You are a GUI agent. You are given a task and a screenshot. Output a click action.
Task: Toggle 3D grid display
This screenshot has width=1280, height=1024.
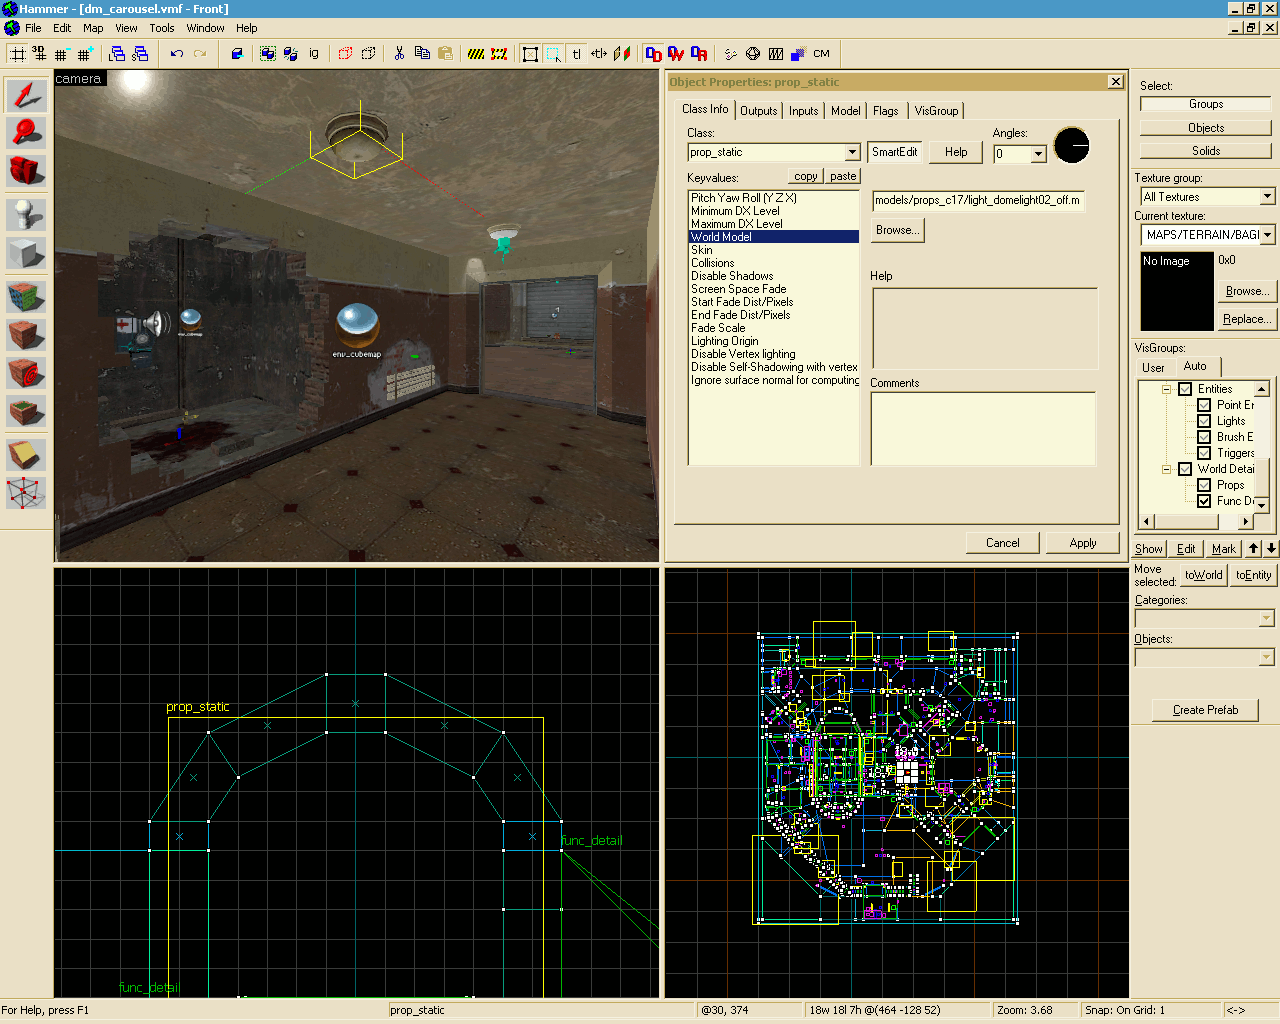click(x=40, y=54)
